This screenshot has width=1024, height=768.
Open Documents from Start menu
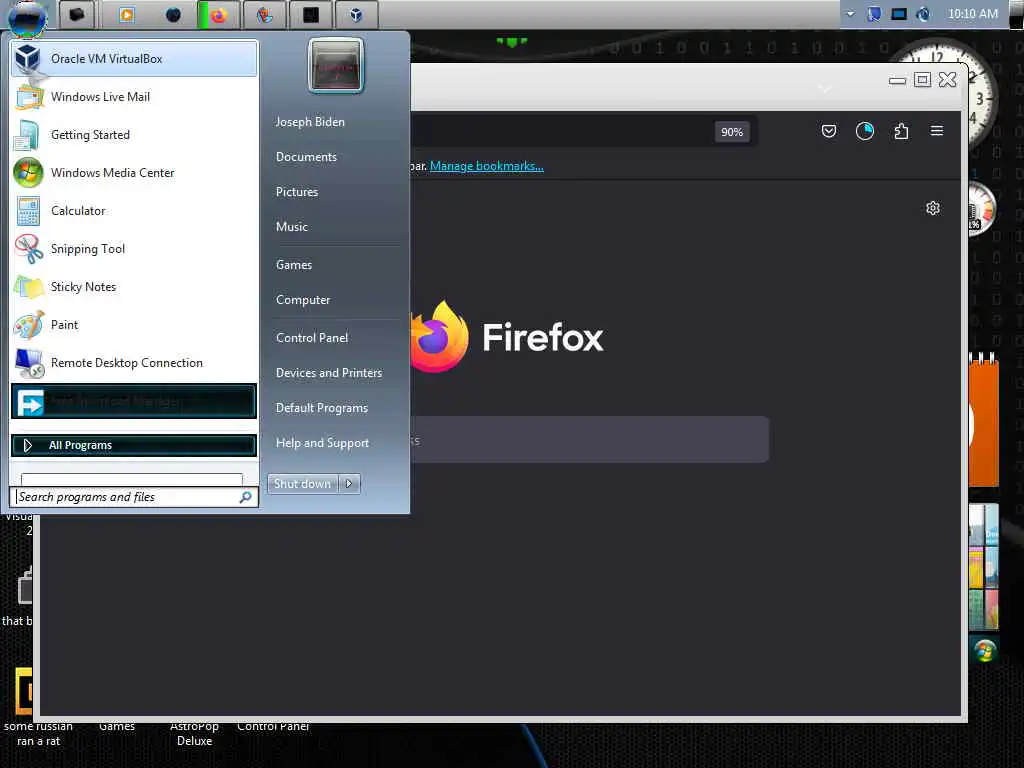click(306, 157)
